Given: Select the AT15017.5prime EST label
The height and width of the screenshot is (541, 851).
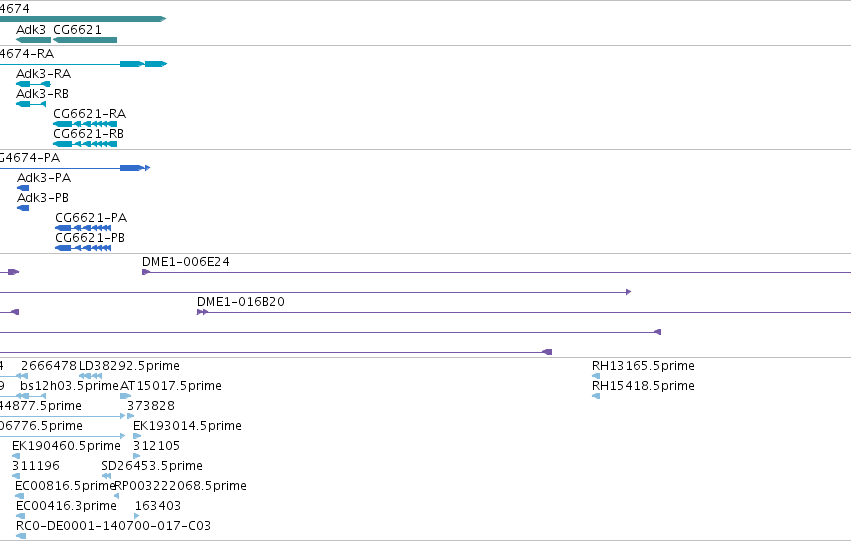Looking at the screenshot, I should click(171, 386).
